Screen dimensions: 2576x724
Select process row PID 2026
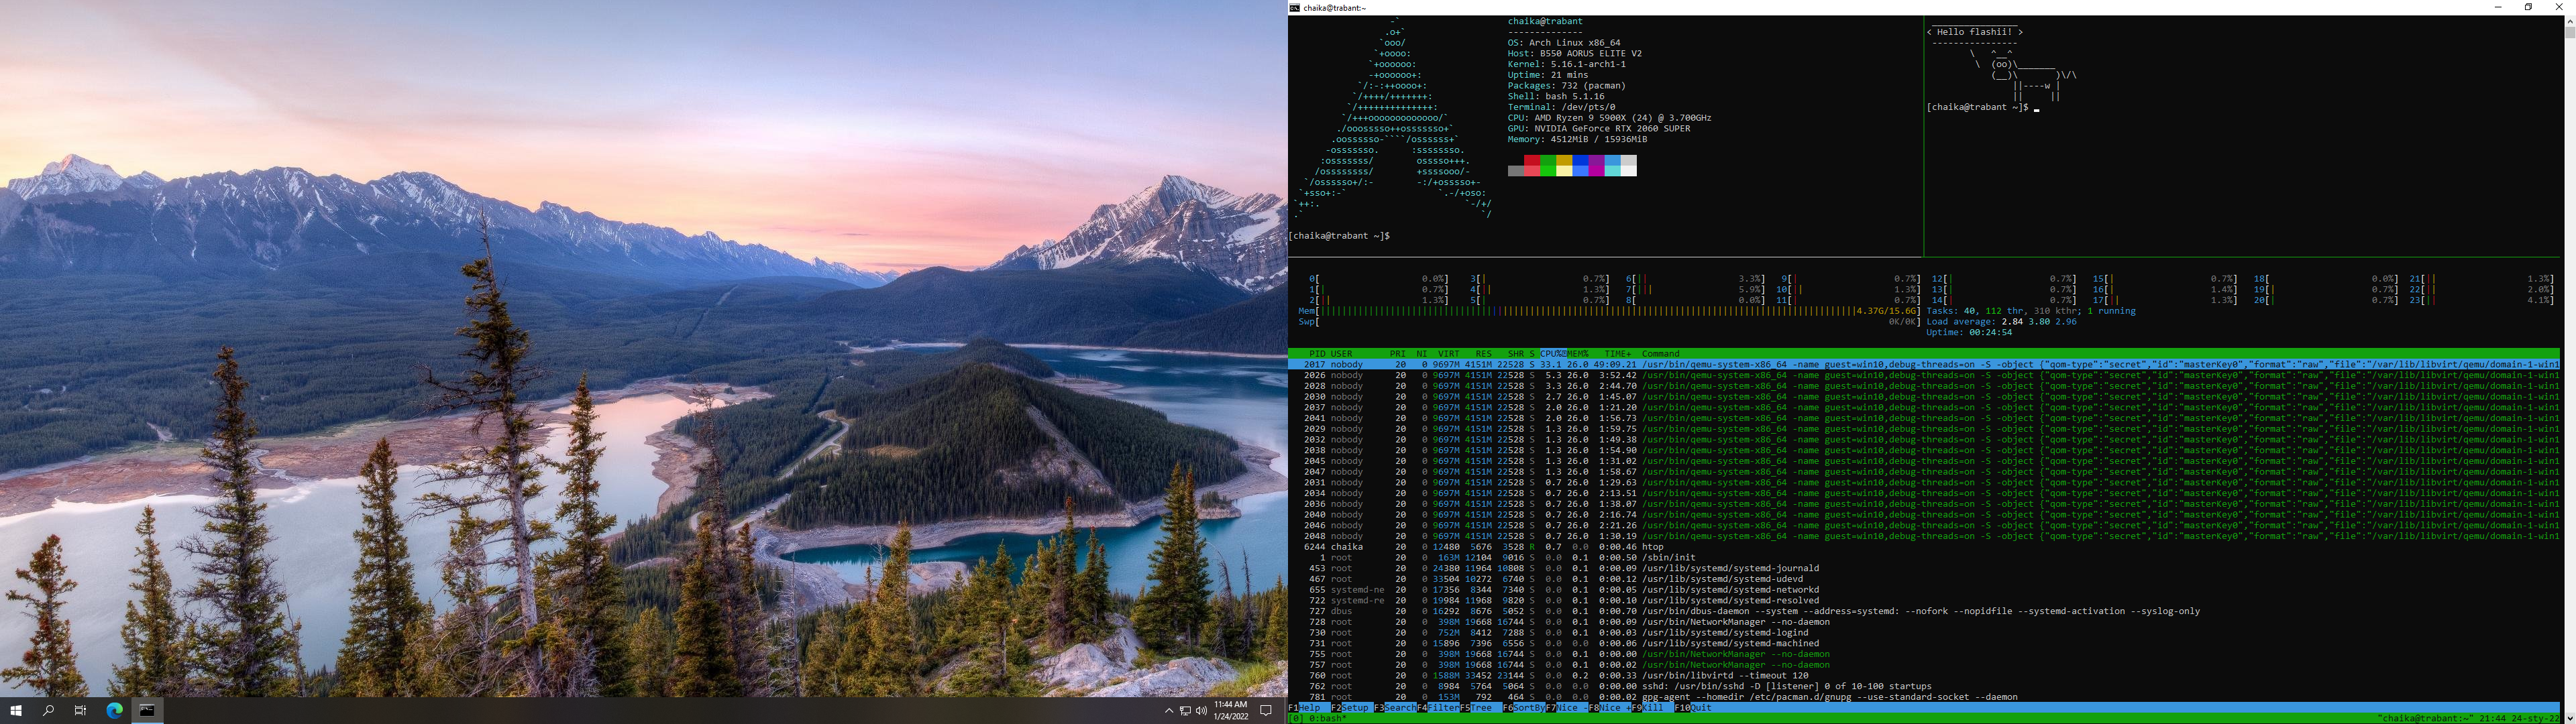[1924, 376]
